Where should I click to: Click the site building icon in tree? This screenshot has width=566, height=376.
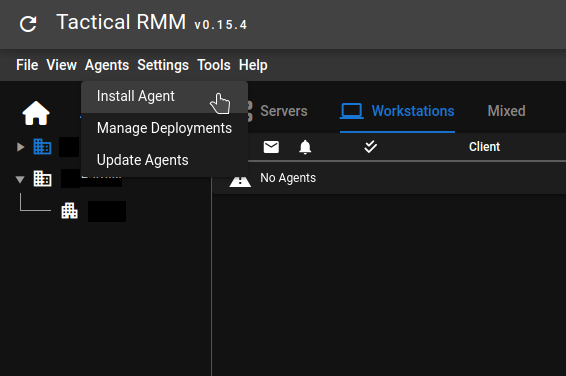69,211
